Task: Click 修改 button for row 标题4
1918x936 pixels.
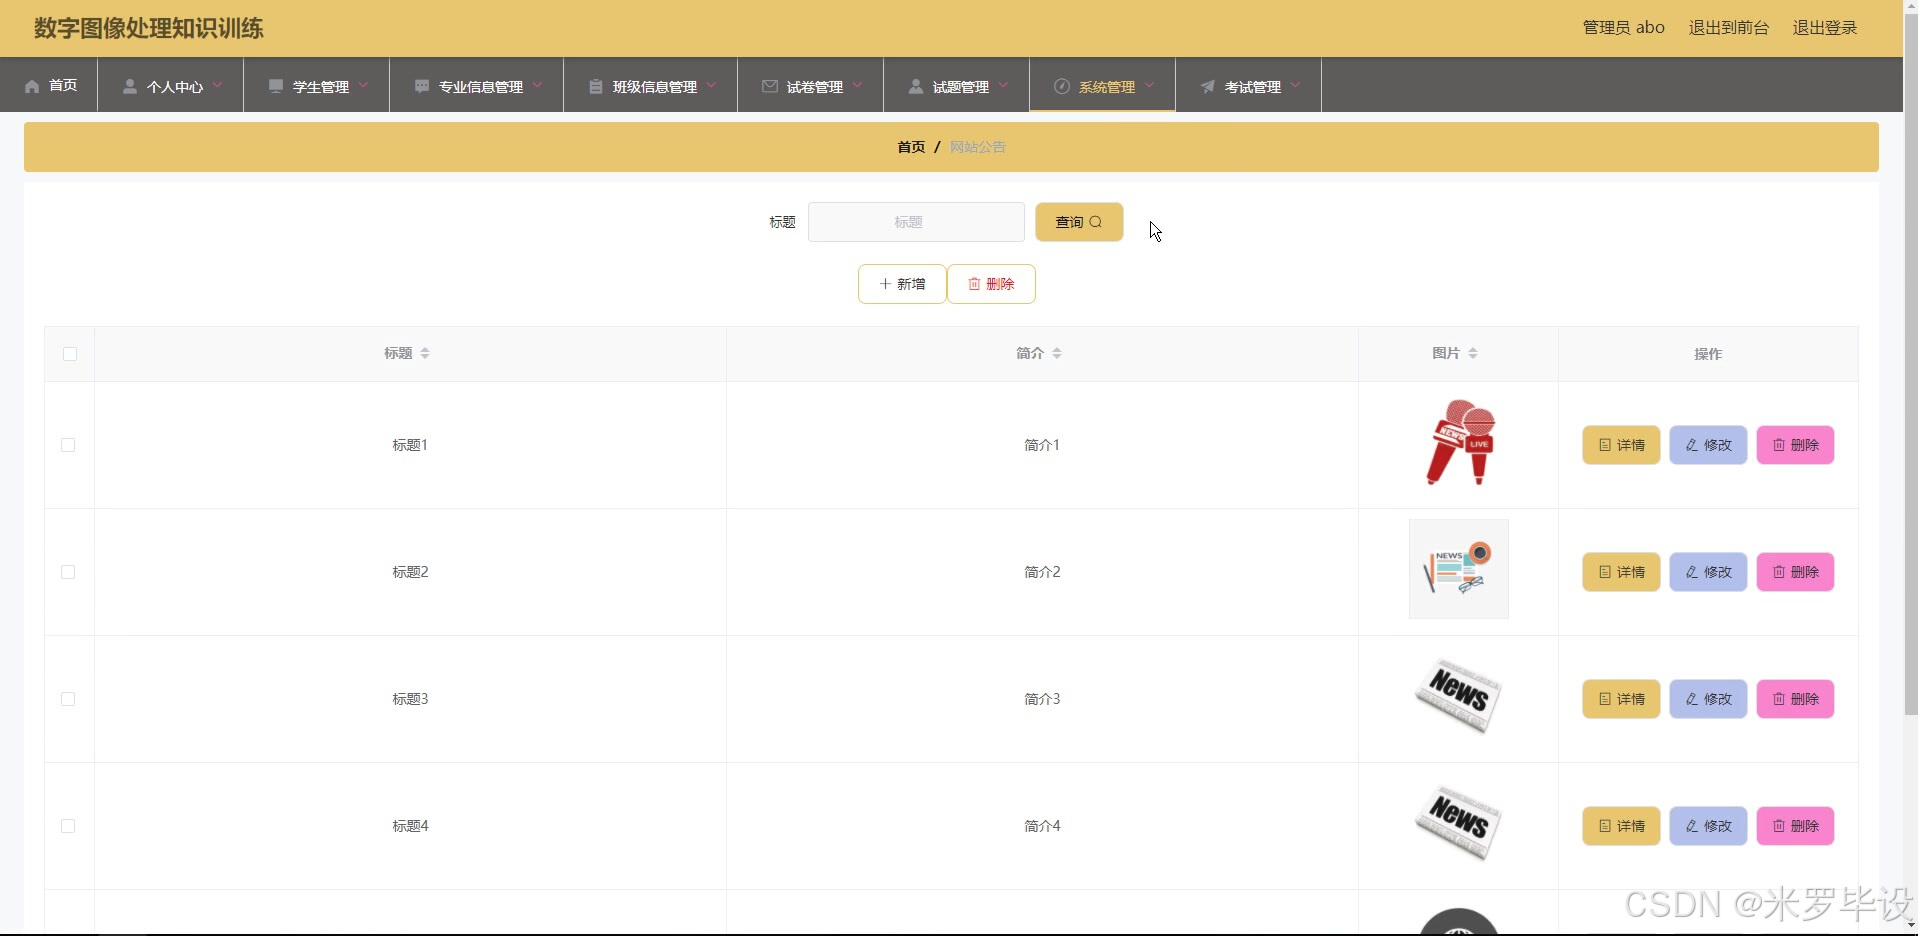Action: (x=1708, y=826)
